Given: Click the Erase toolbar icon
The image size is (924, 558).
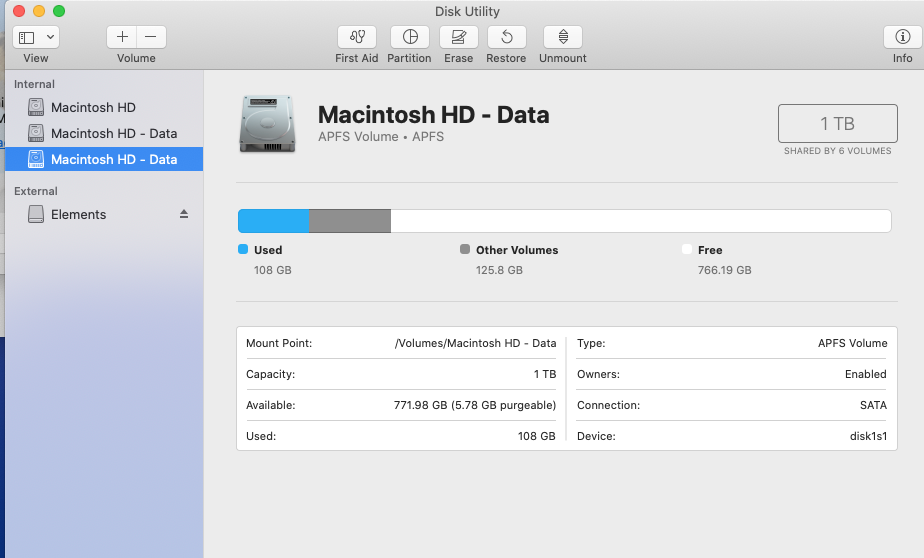Looking at the screenshot, I should pyautogui.click(x=458, y=37).
